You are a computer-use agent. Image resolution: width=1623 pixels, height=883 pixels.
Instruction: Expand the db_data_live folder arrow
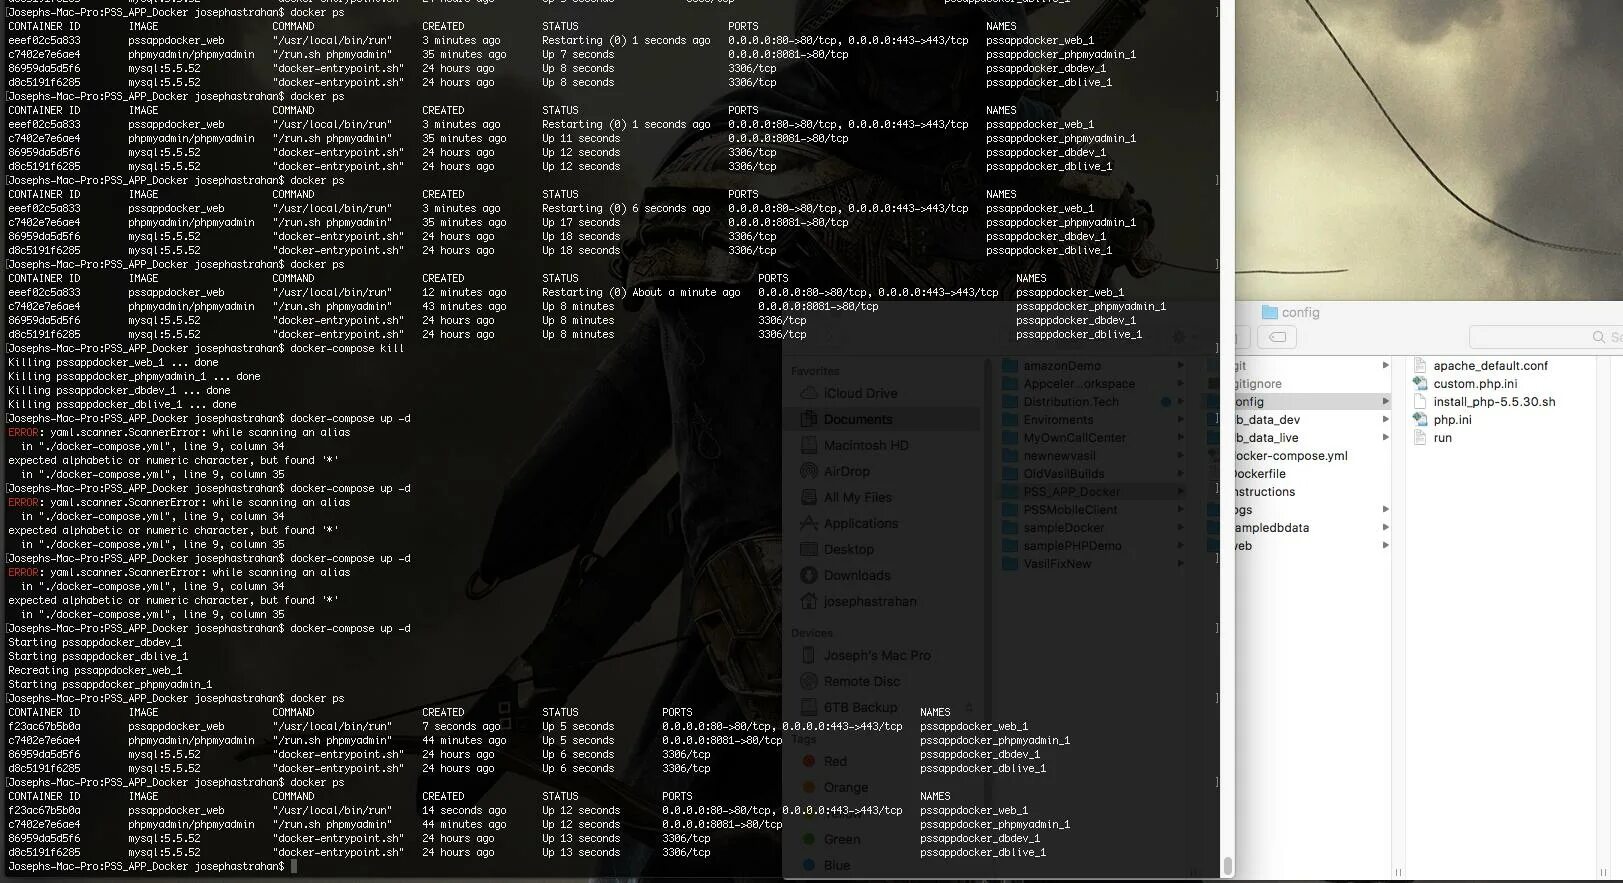pos(1385,438)
